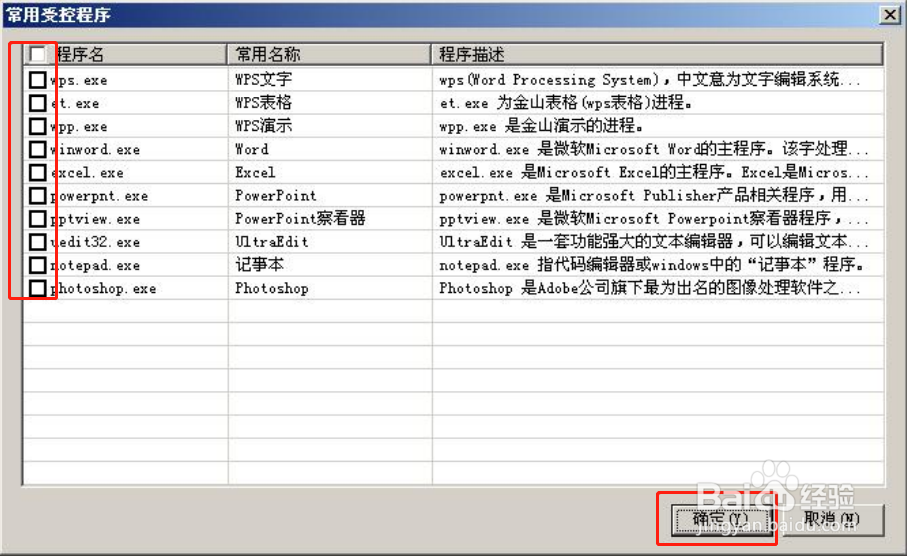Click the UltraEdit common name cell
This screenshot has width=907, height=557.
271,242
